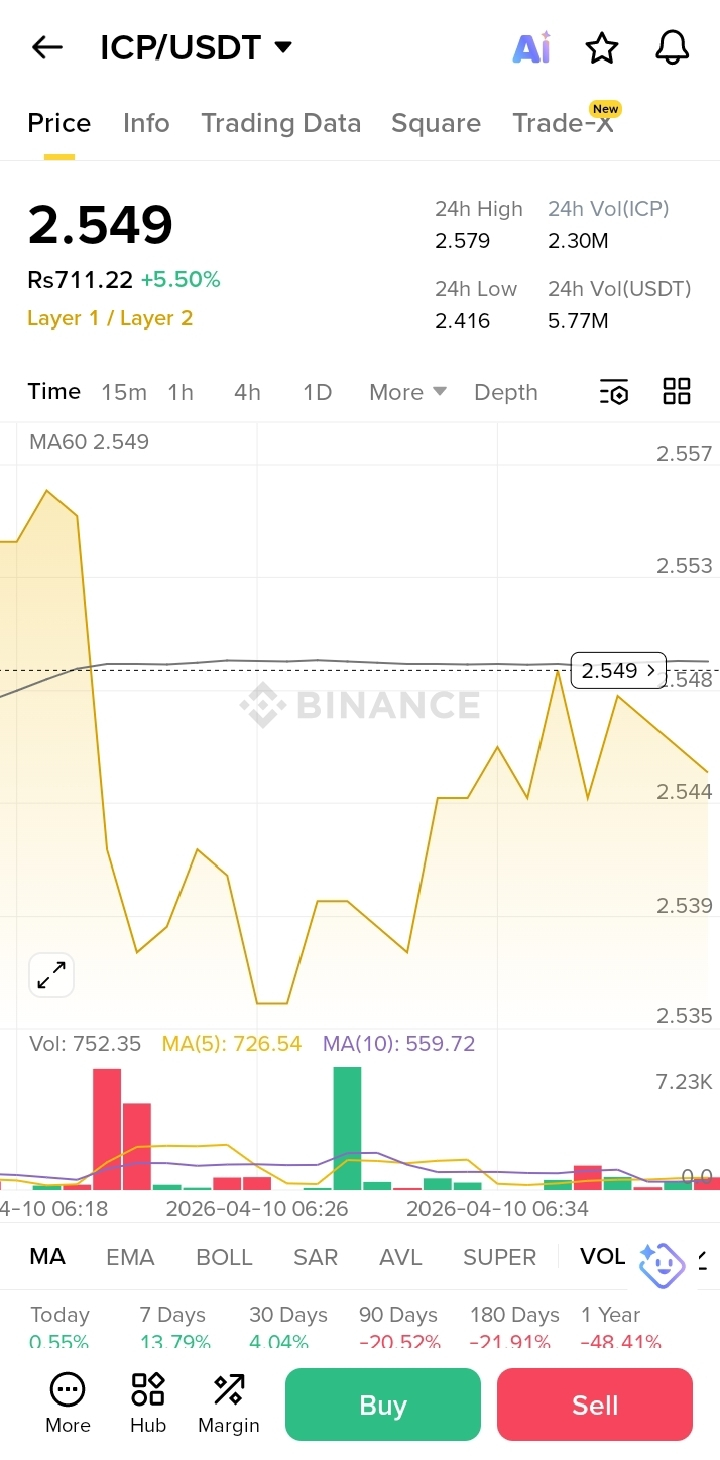Expand the current price 2.549 label
This screenshot has width=720, height=1460.
point(618,670)
